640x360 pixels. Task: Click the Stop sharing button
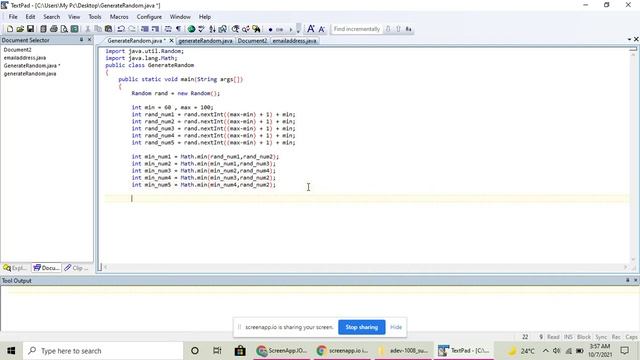tap(362, 327)
